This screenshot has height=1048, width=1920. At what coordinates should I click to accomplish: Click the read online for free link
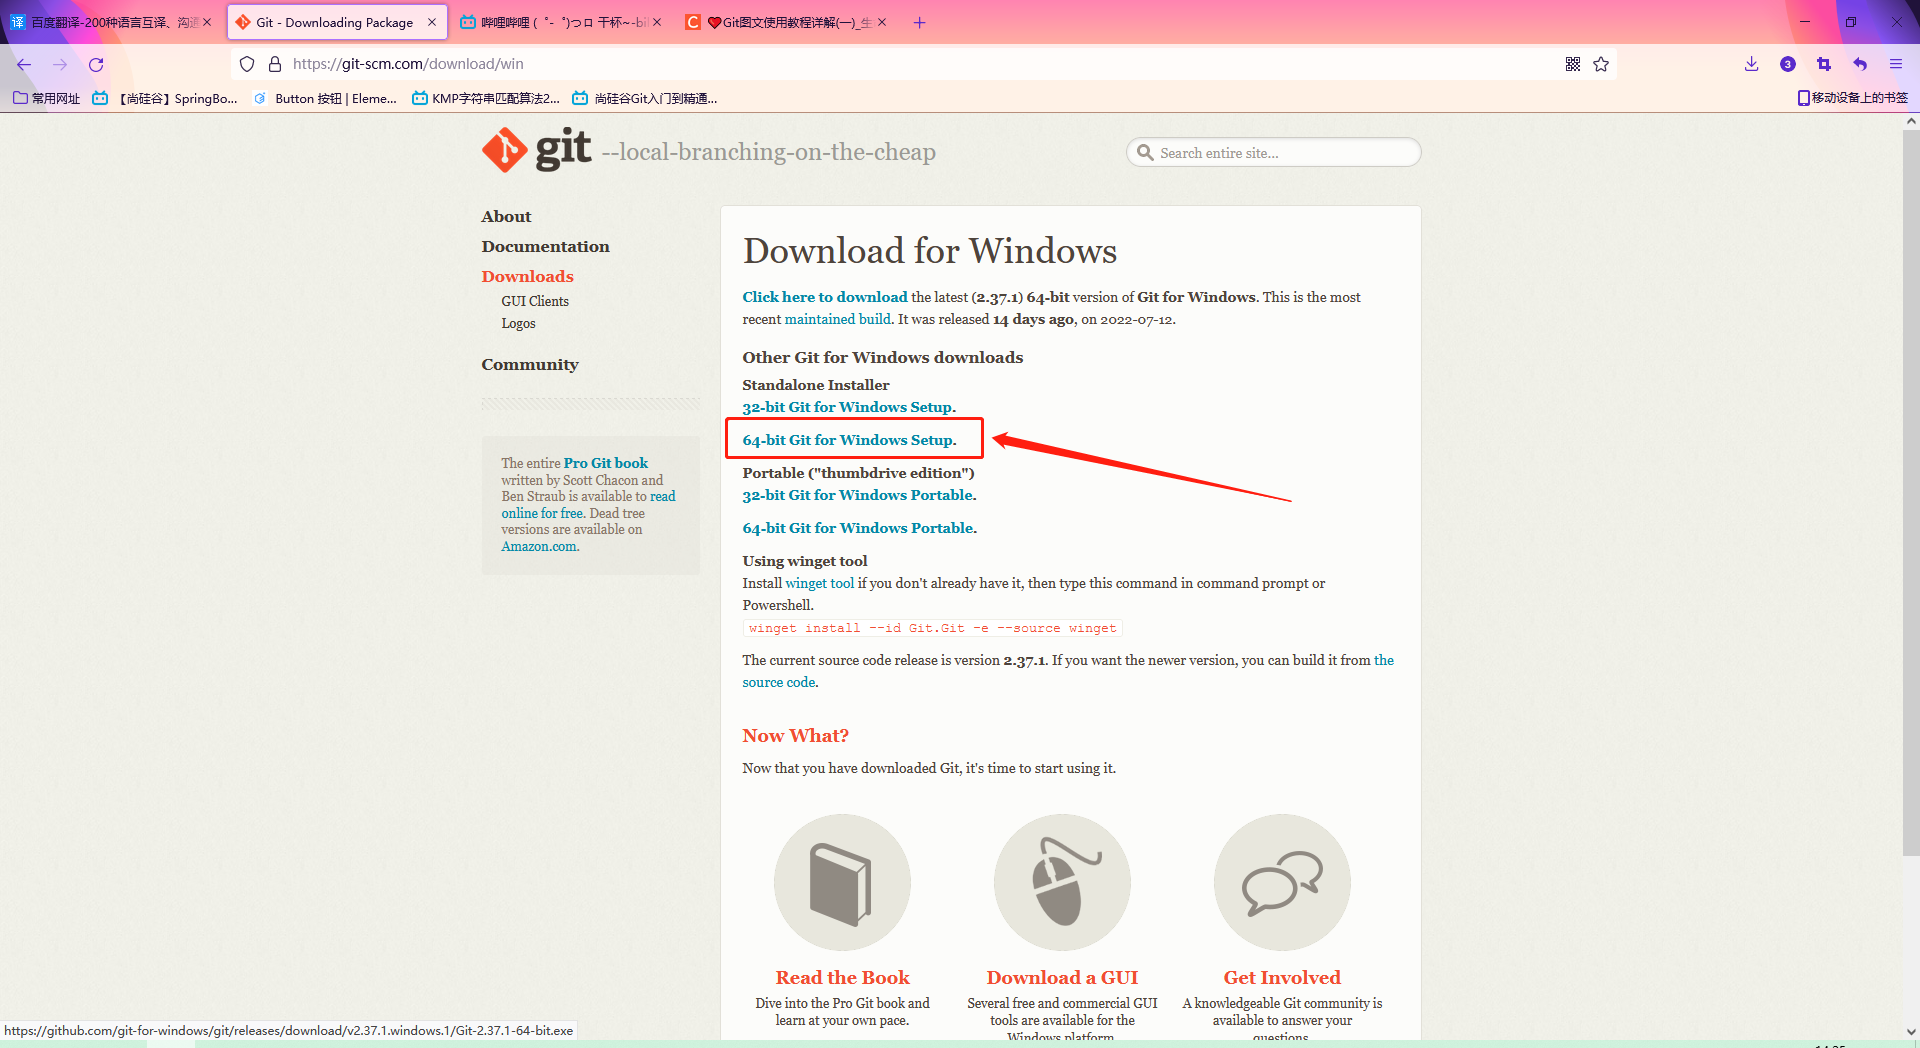point(588,505)
